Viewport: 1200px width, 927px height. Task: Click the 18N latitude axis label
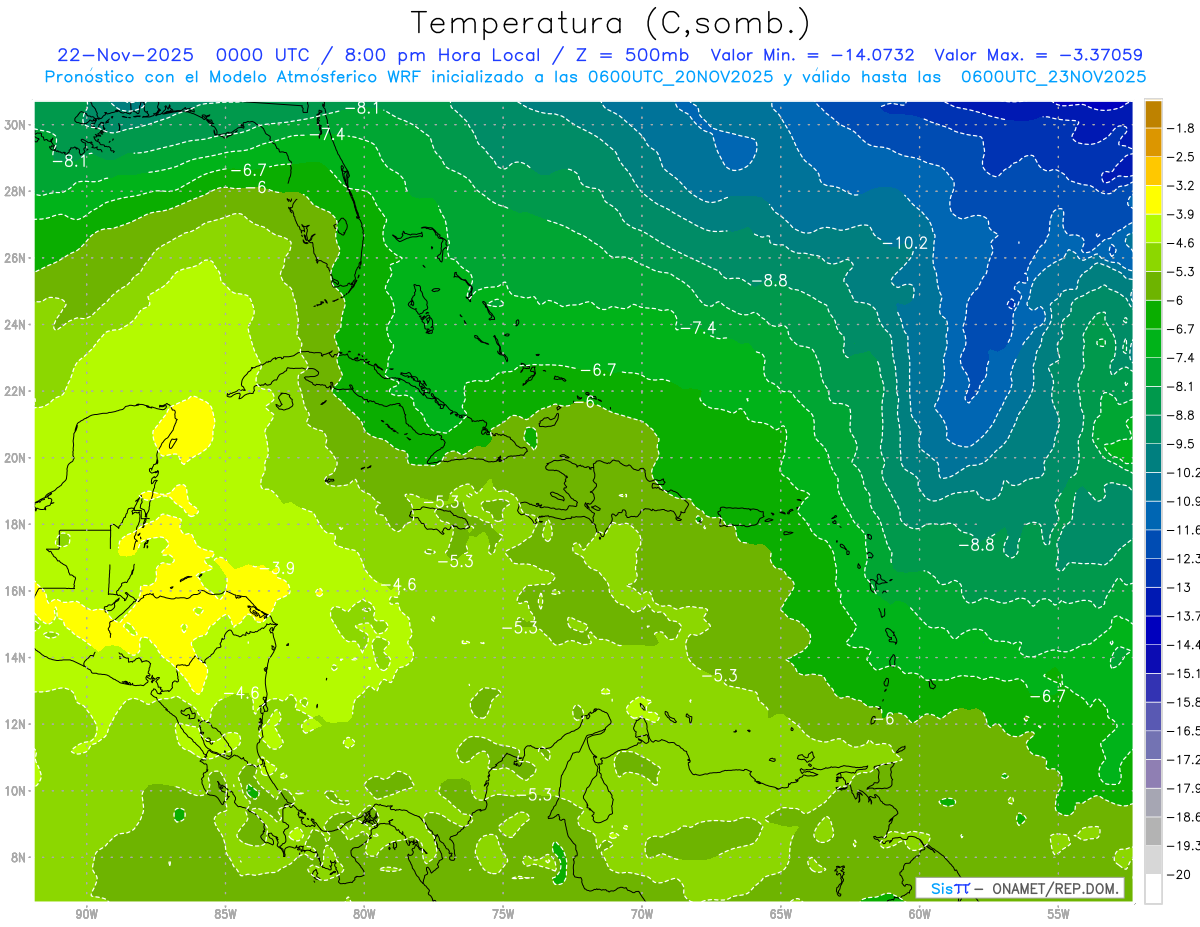tap(16, 524)
